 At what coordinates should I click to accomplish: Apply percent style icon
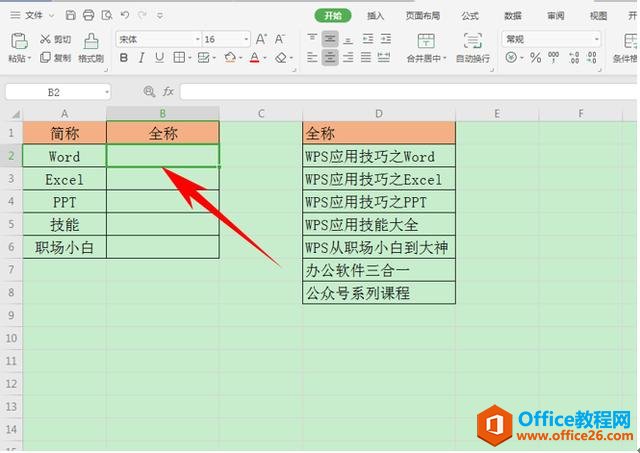pos(536,58)
